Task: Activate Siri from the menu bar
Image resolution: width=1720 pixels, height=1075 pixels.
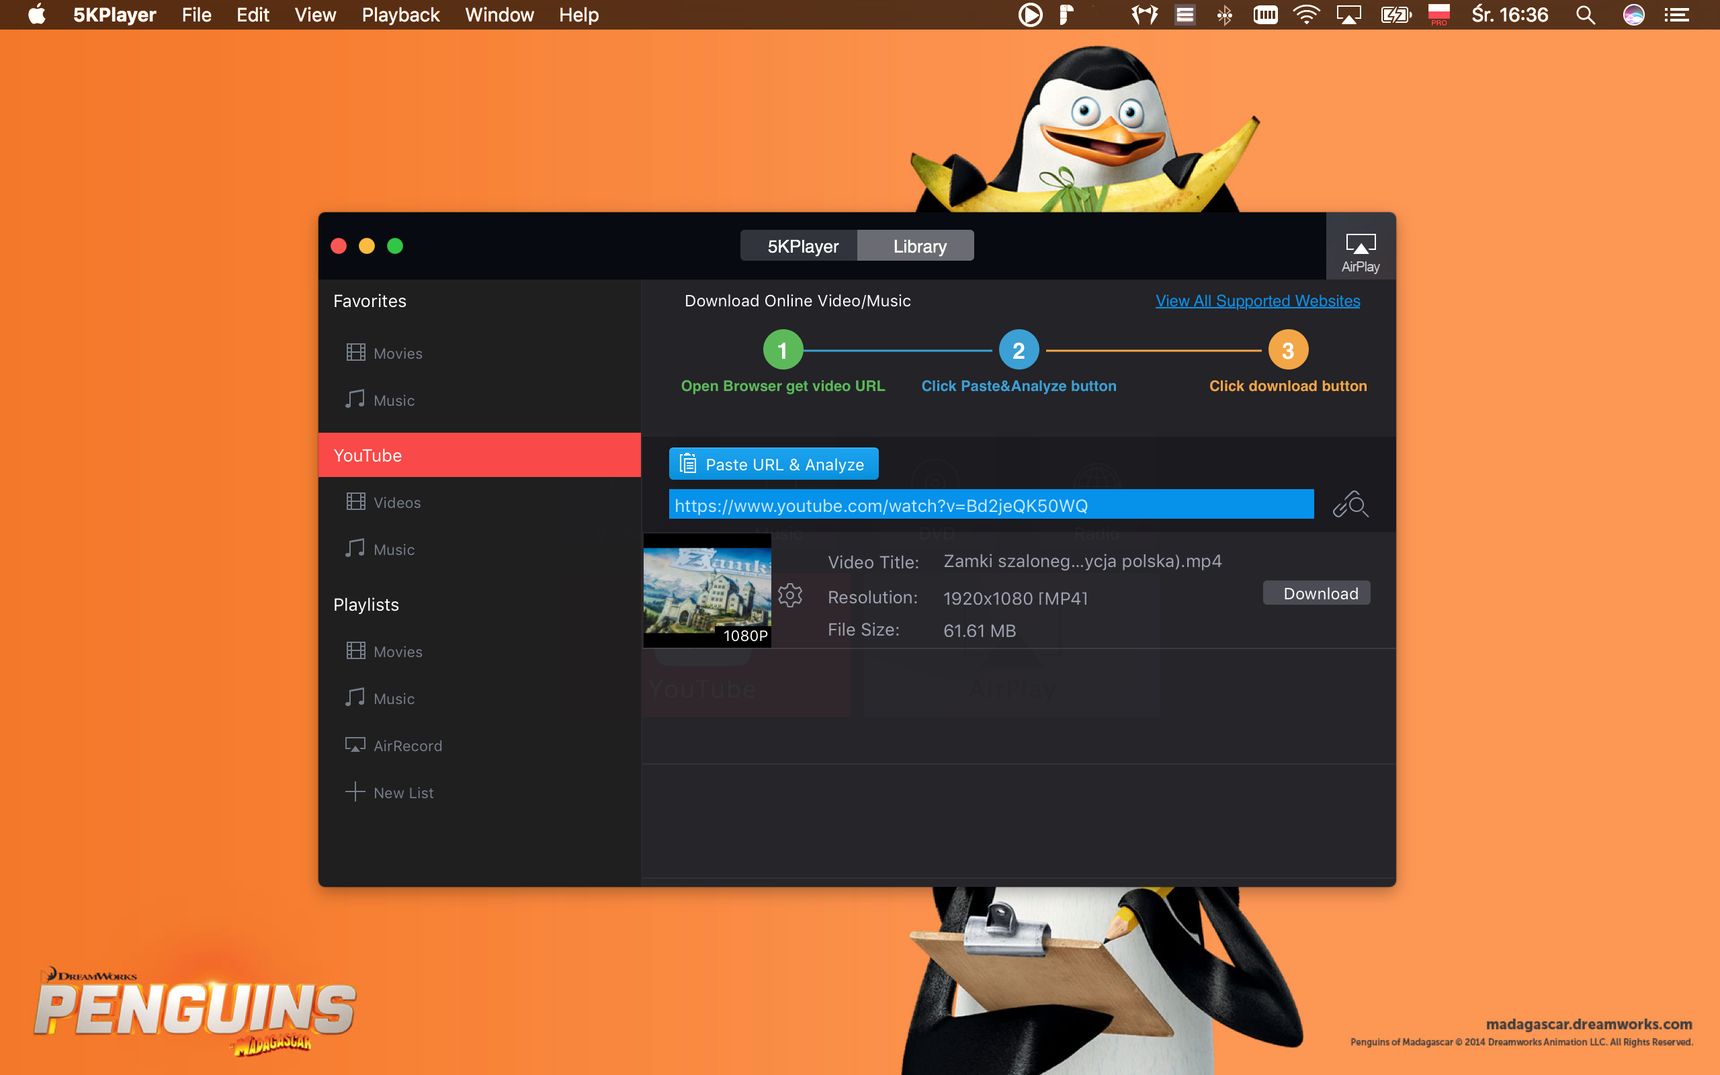Action: click(1634, 14)
